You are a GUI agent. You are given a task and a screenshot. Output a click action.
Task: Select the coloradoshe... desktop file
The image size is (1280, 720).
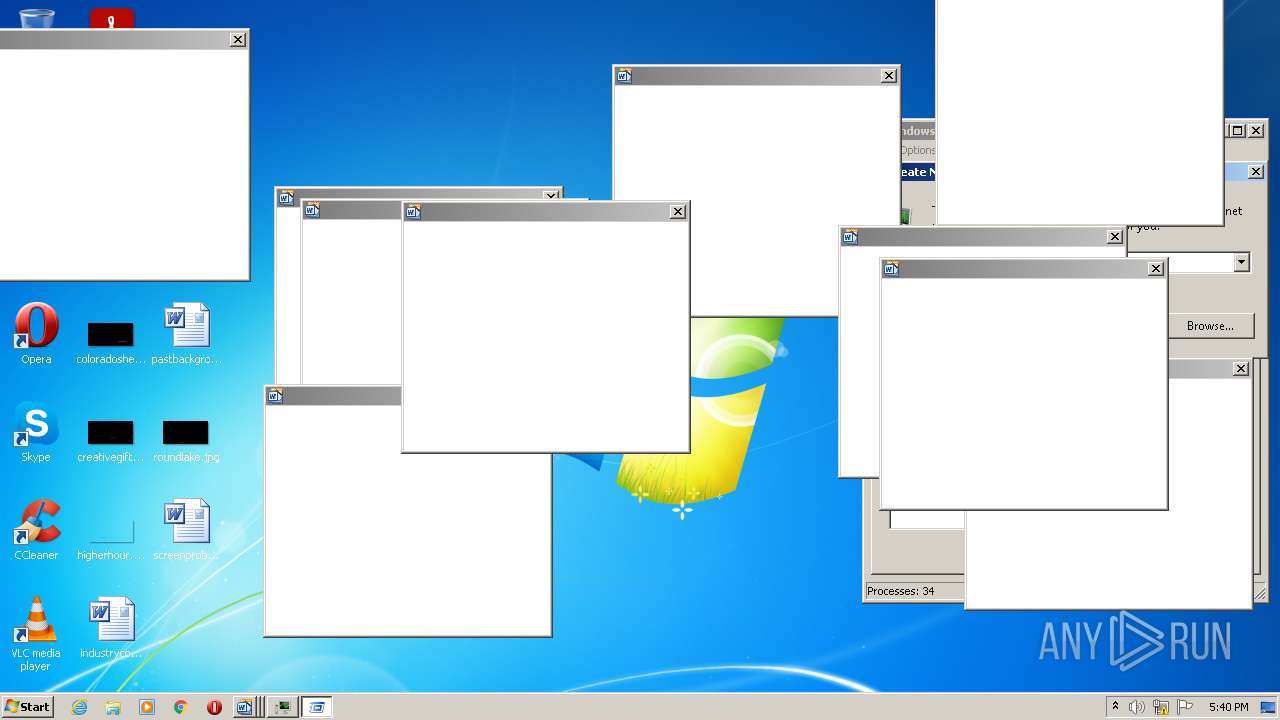point(111,341)
